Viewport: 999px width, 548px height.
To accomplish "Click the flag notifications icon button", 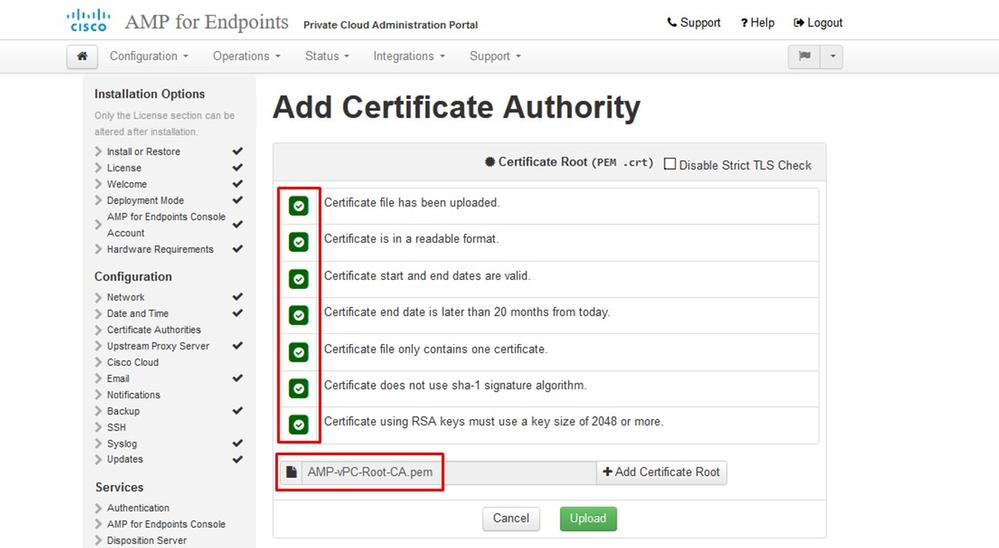I will 805,57.
